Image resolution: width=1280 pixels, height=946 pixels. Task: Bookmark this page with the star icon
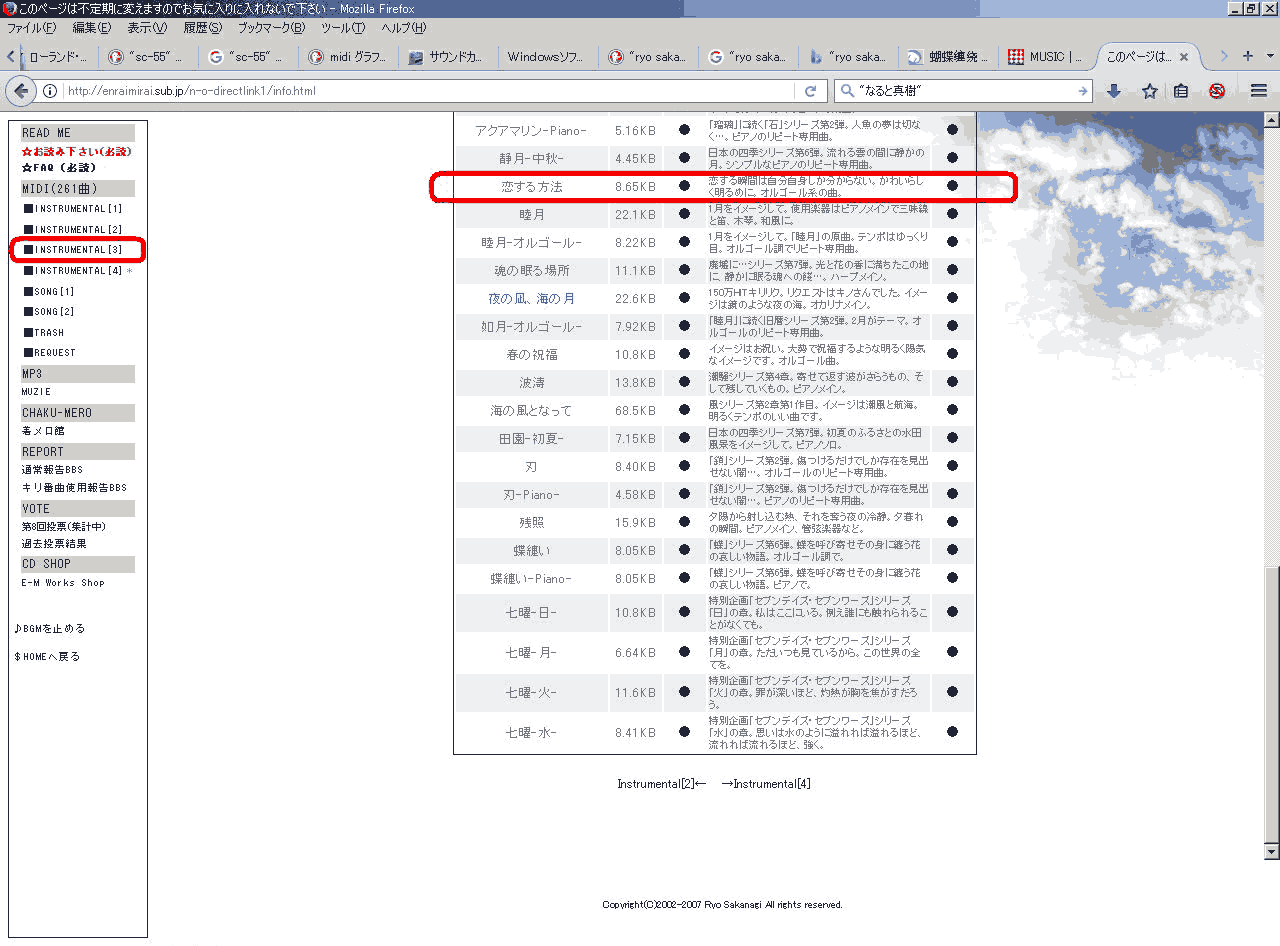click(1150, 91)
